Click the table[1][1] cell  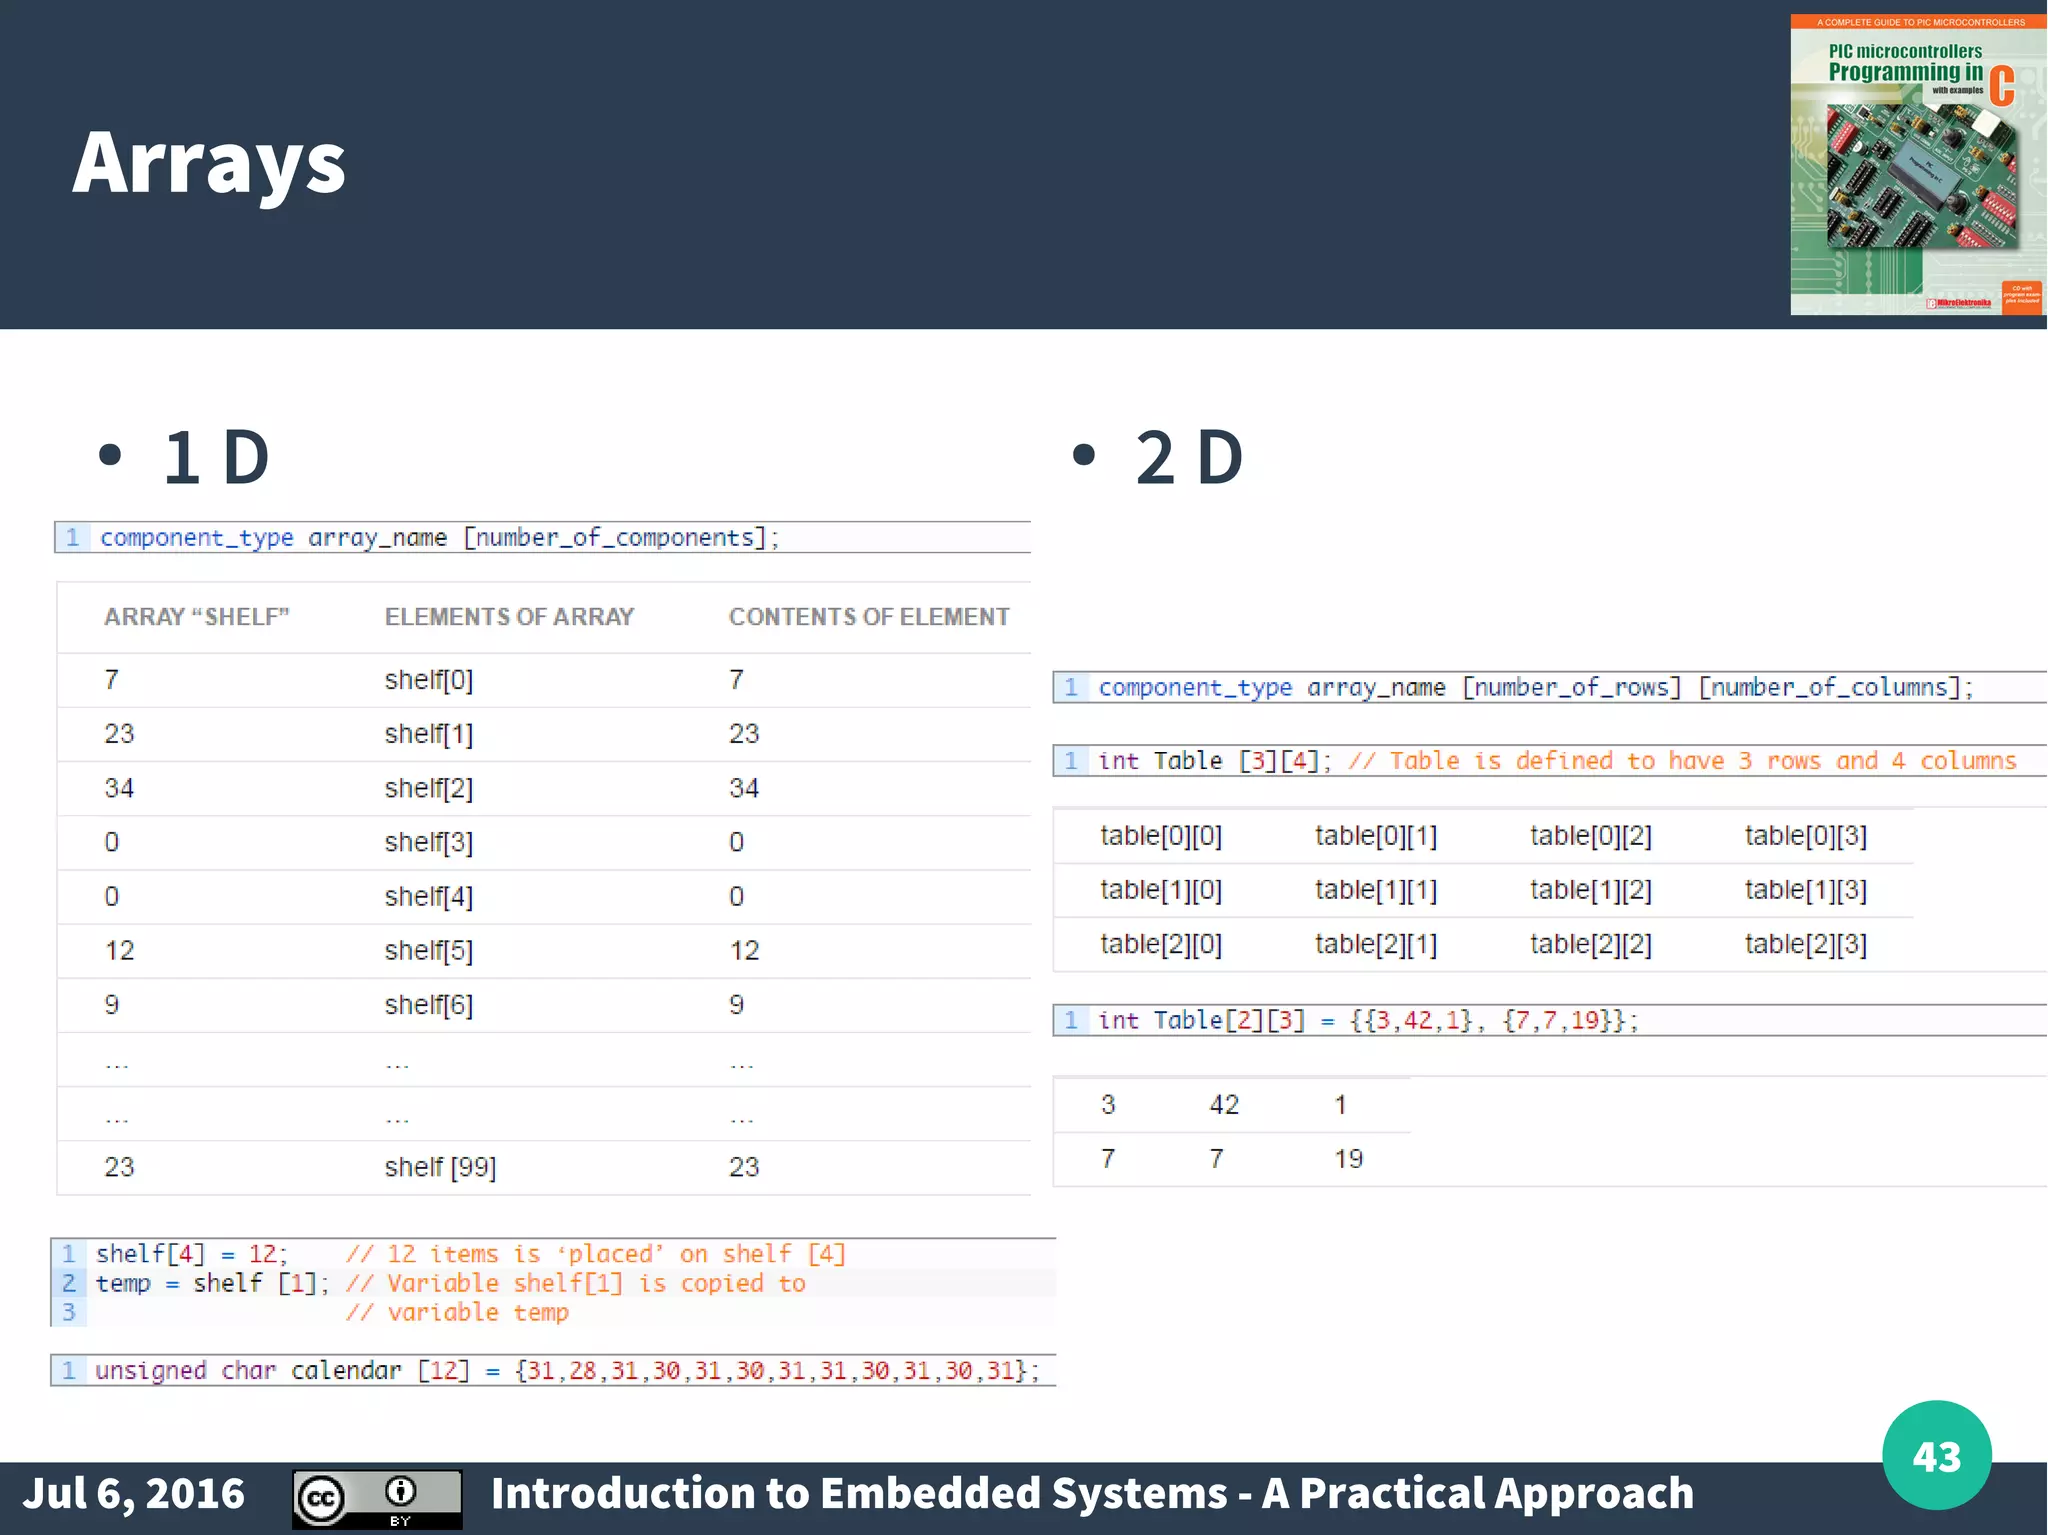click(x=1376, y=890)
